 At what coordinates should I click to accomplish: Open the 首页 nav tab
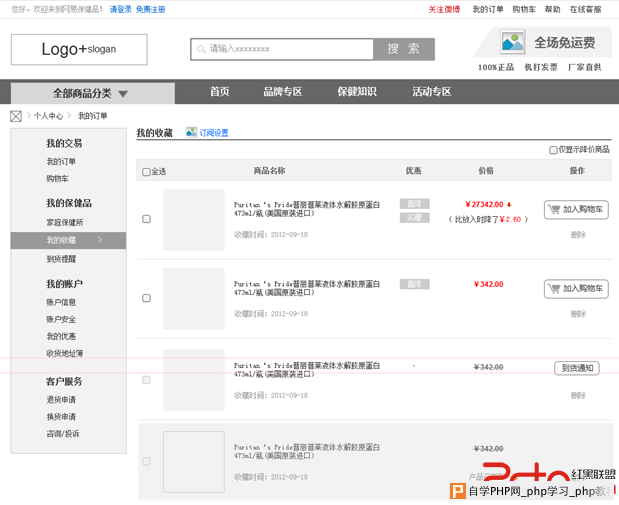pos(219,92)
